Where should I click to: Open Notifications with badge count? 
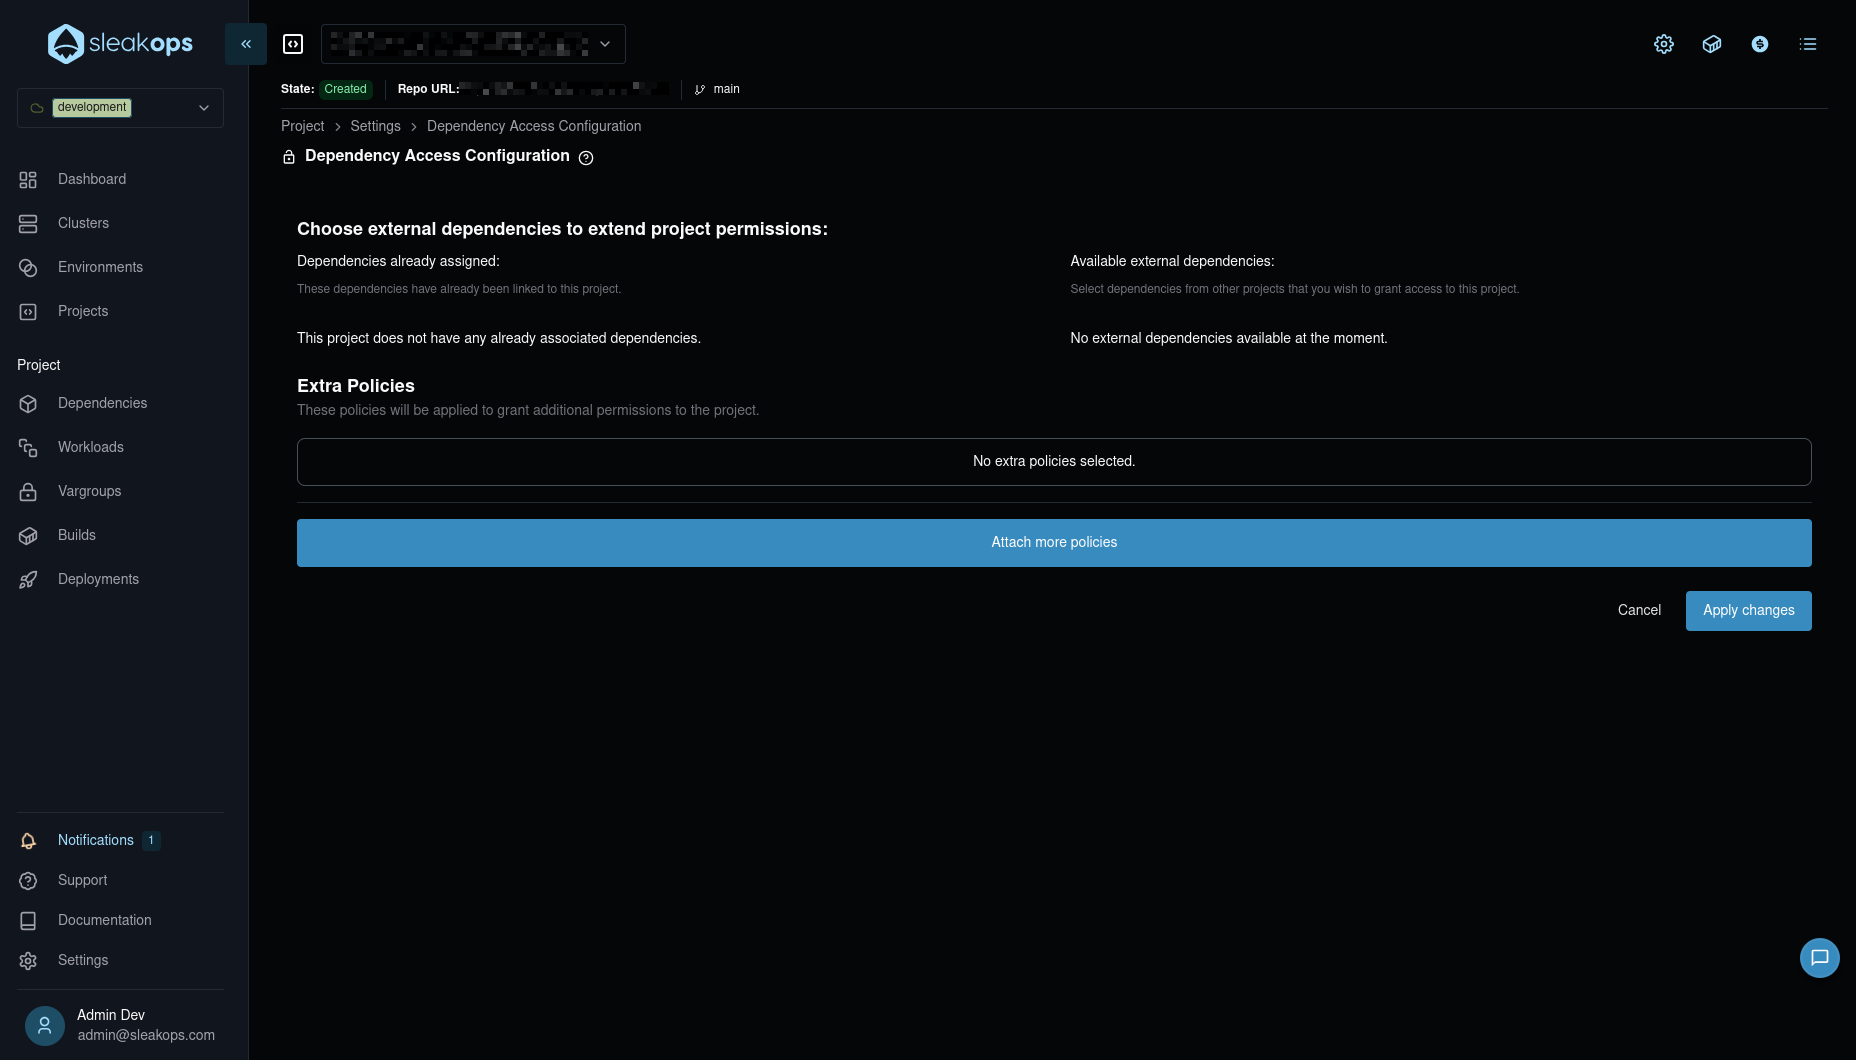[x=96, y=840]
